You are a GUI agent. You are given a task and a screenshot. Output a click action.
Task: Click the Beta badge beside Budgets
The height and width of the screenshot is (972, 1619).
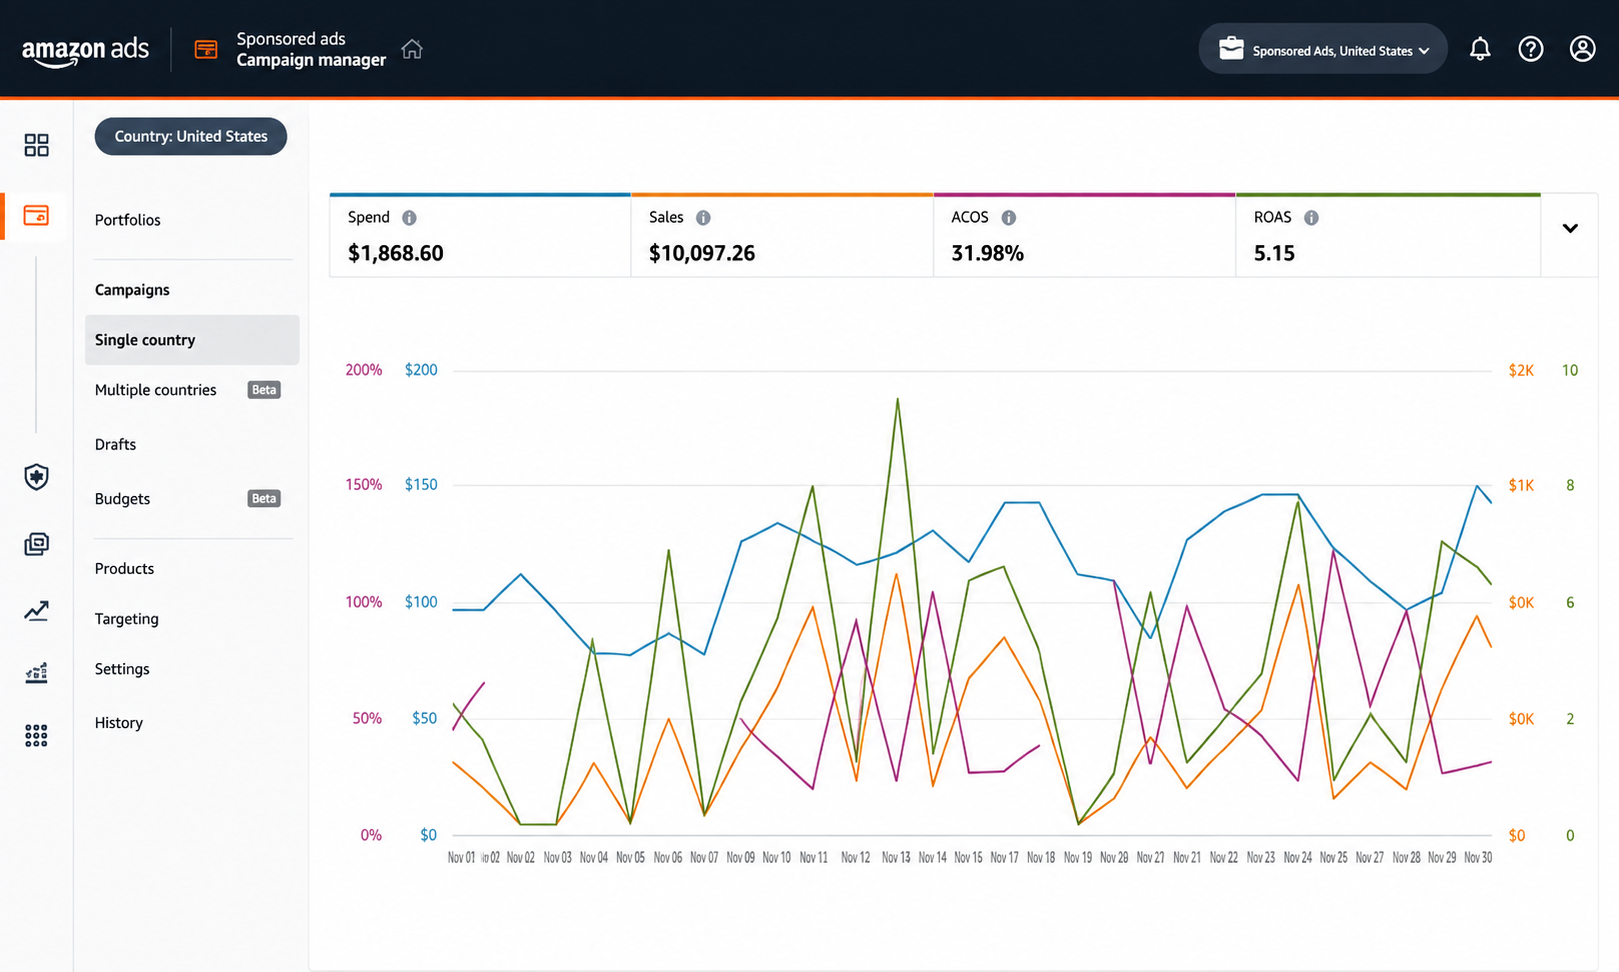coord(264,499)
